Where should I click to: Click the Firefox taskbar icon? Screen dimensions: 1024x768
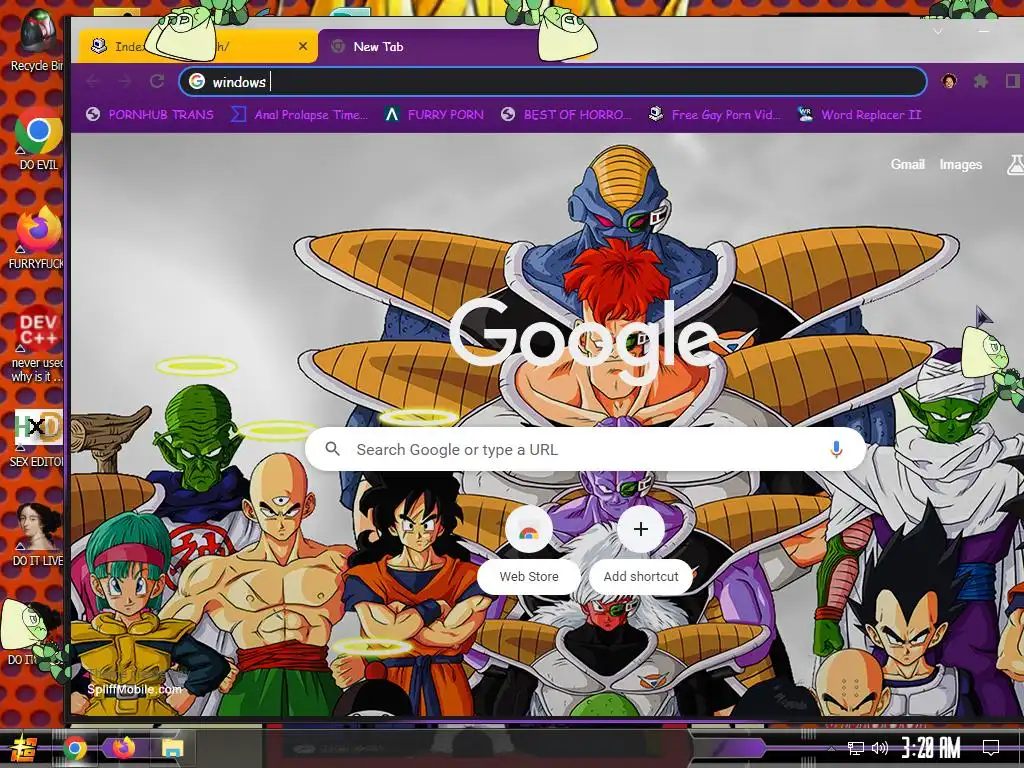tap(123, 748)
